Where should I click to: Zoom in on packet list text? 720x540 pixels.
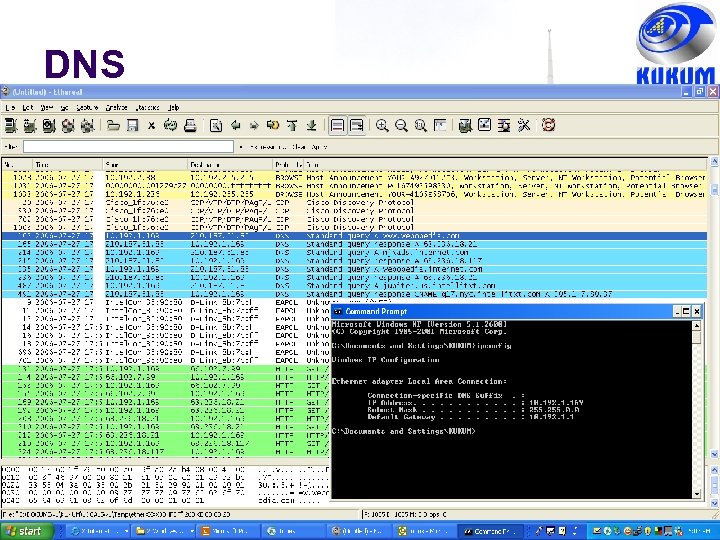click(x=382, y=125)
